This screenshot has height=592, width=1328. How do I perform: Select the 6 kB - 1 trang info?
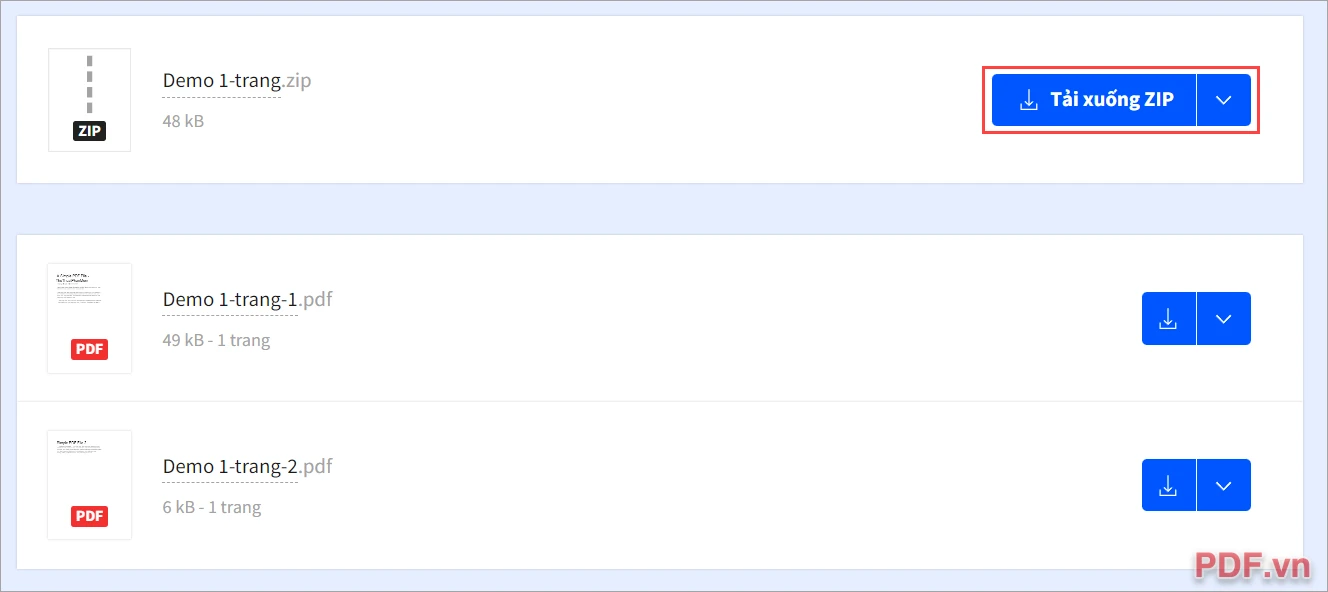coord(212,507)
